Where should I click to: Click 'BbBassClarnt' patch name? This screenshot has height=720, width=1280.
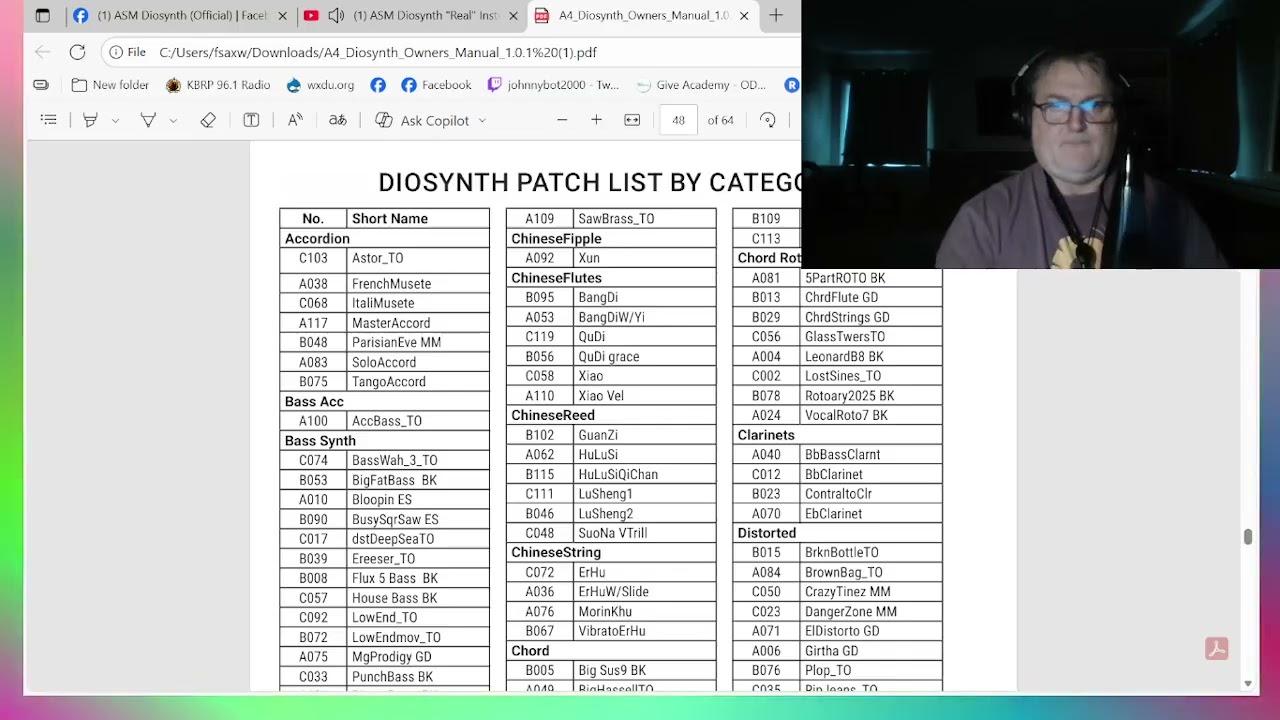coord(843,454)
